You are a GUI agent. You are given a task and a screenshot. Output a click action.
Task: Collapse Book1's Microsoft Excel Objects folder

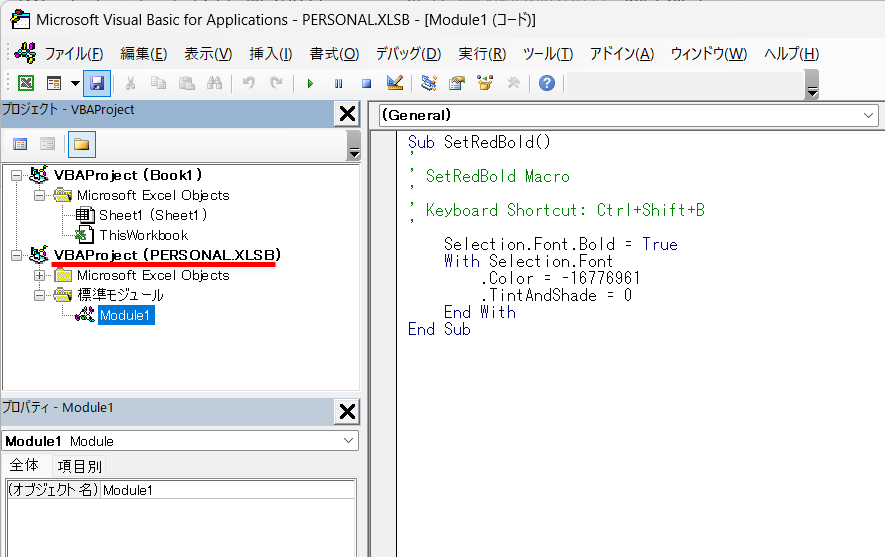click(39, 196)
